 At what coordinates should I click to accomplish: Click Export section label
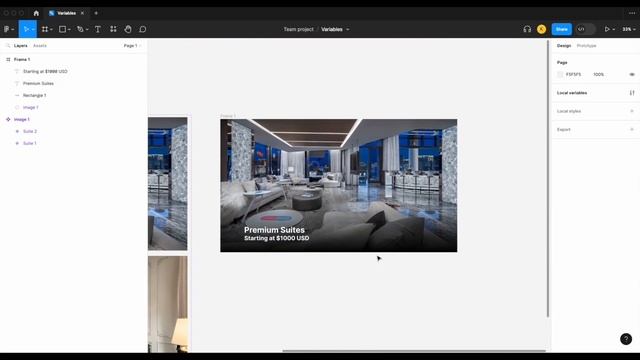pyautogui.click(x=564, y=129)
